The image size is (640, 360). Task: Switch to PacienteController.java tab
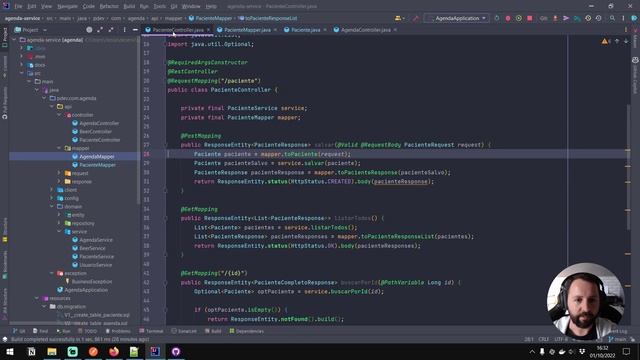point(178,30)
